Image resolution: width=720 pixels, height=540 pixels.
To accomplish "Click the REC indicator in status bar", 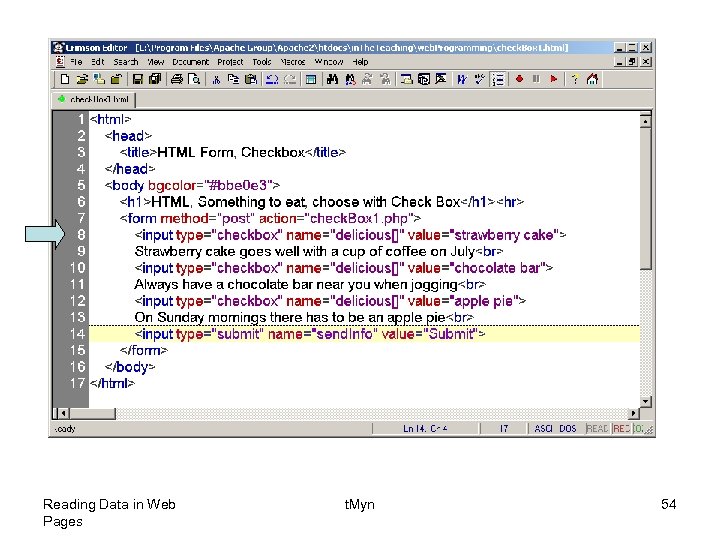I will click(x=621, y=428).
